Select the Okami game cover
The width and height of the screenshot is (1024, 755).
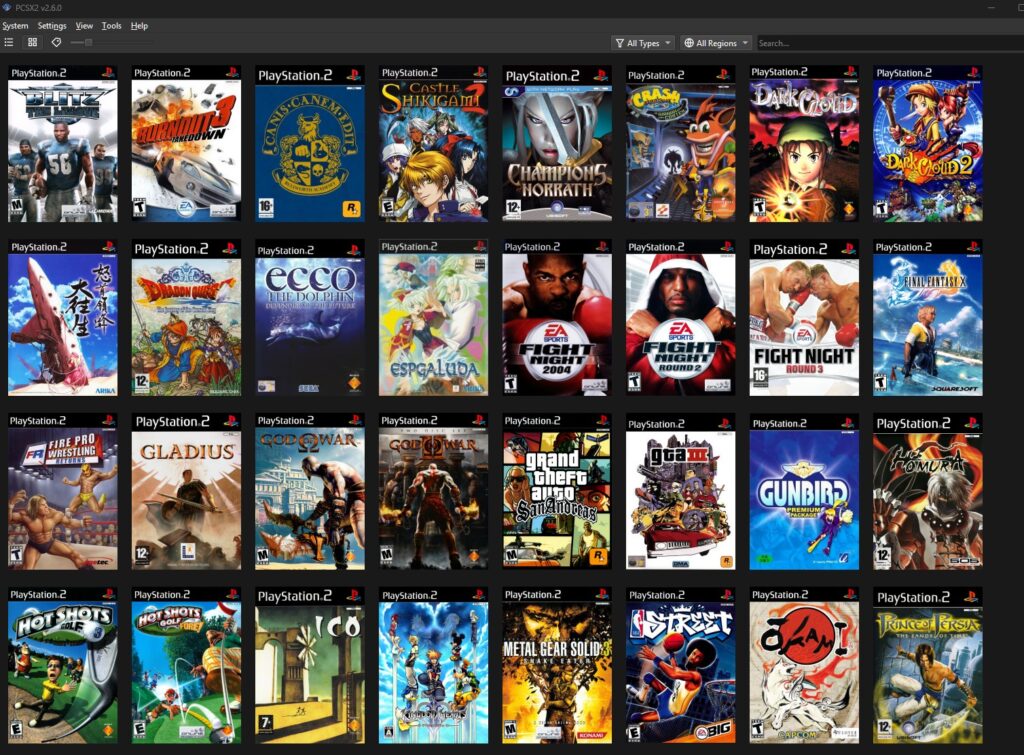(804, 665)
